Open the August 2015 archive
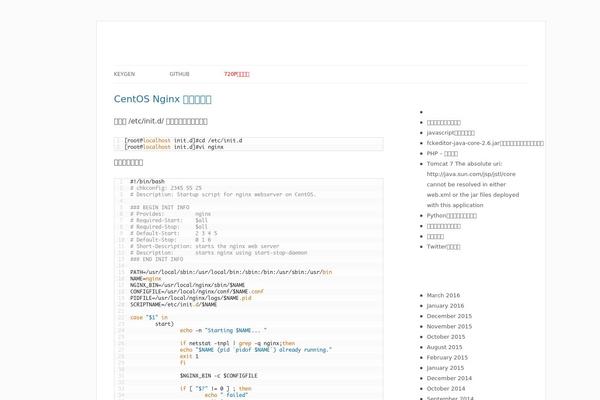The width and height of the screenshot is (600, 400). [x=444, y=347]
